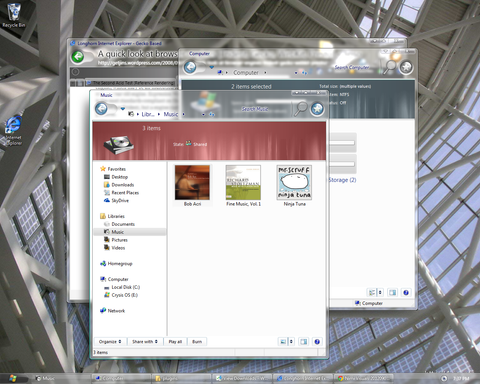480x384 pixels.
Task: Open the Bob Acri album
Action: coord(192,186)
